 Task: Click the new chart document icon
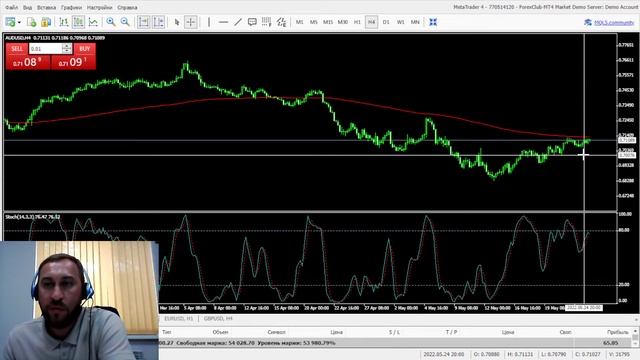click(x=31, y=22)
